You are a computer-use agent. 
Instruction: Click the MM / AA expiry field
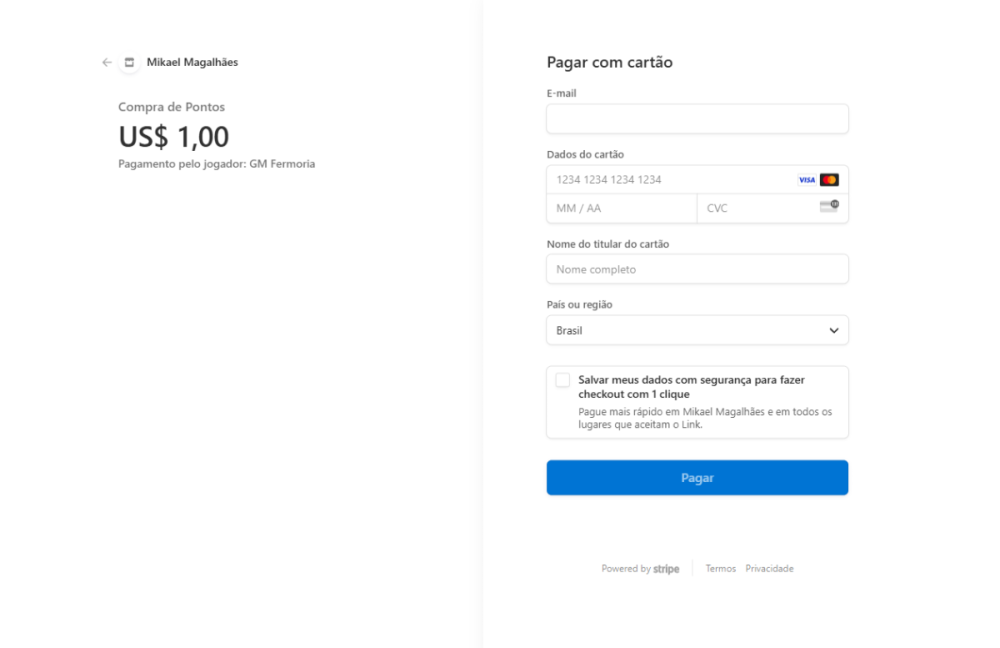(621, 209)
